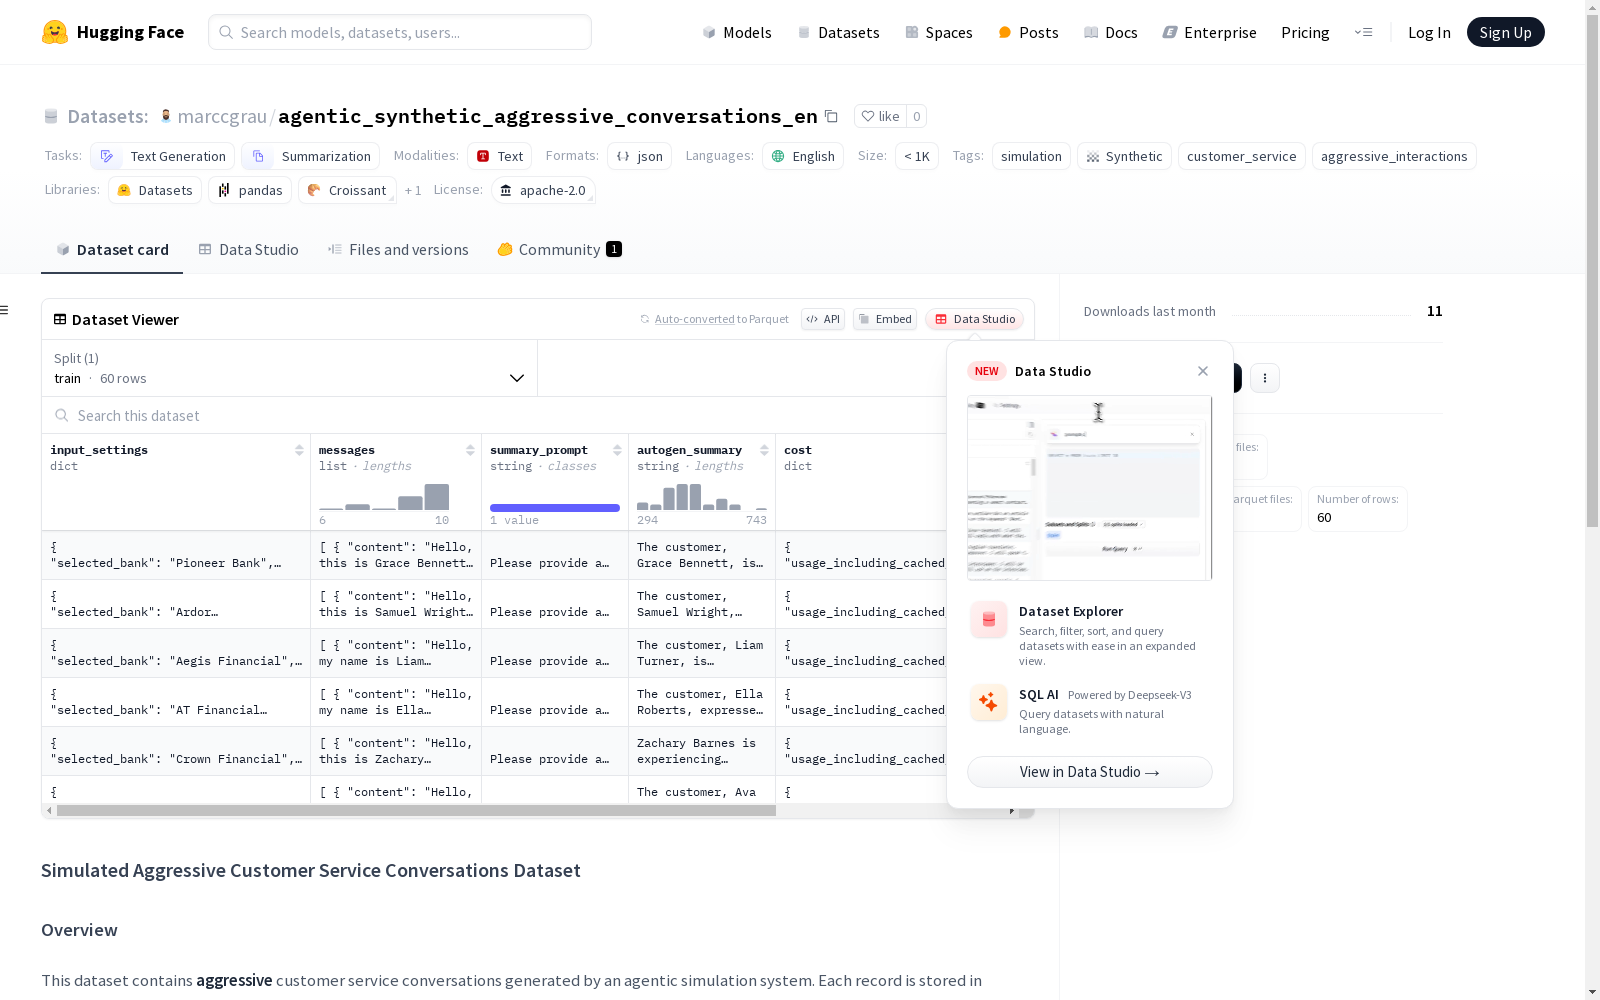
Task: Open the "Aegis Financial" input_settings cell
Action: pos(176,653)
